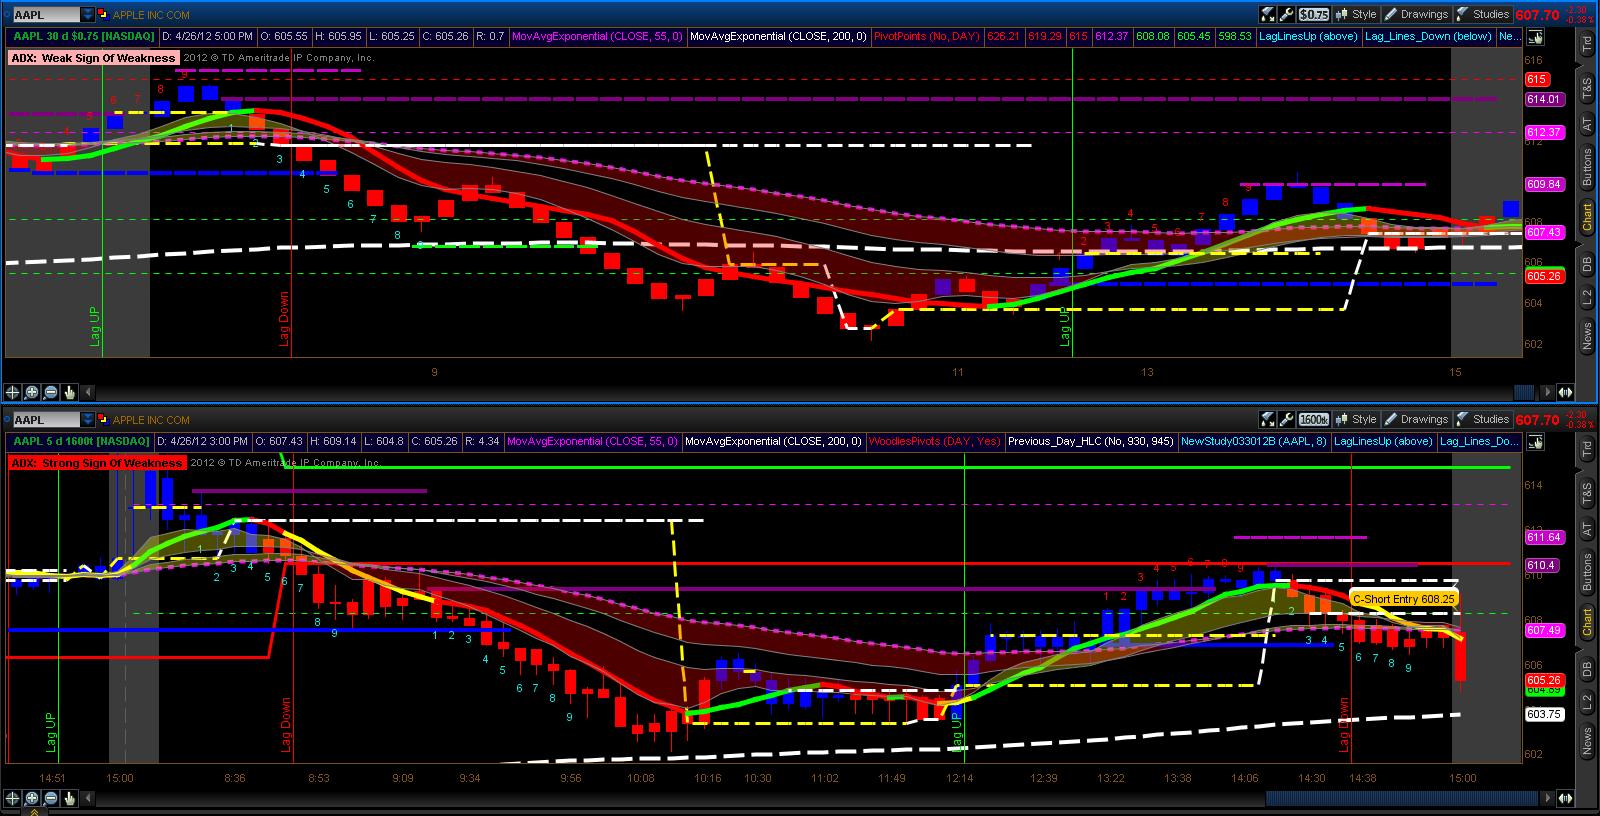This screenshot has height=816, width=1600.
Task: Click horizontal scrollbar thumb under upper chart
Action: click(x=1525, y=393)
